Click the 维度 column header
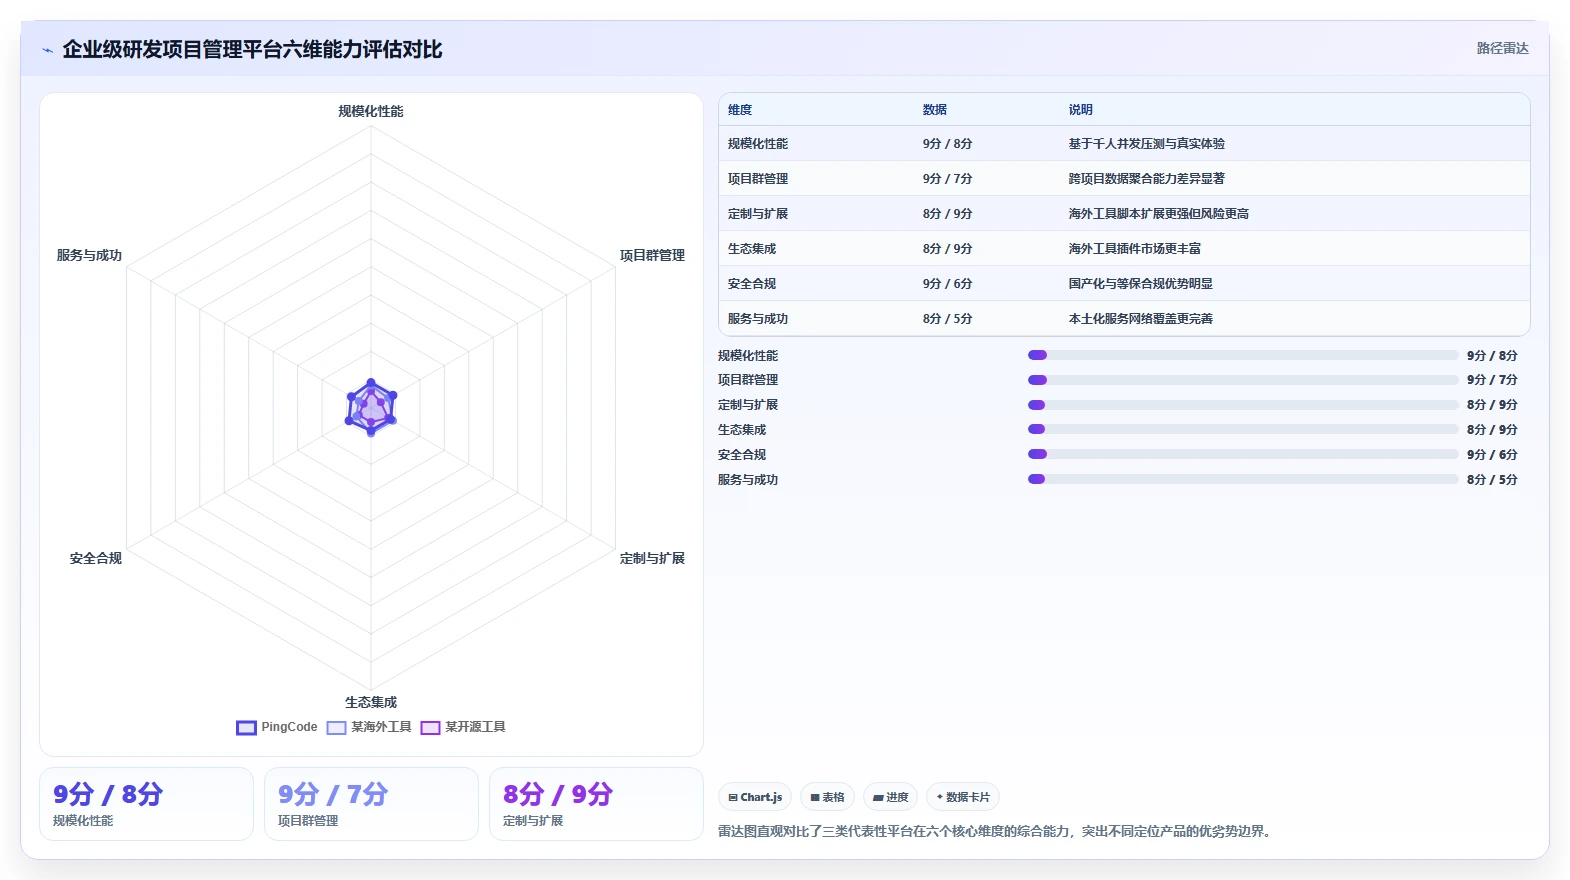The image size is (1570, 880). [x=740, y=110]
